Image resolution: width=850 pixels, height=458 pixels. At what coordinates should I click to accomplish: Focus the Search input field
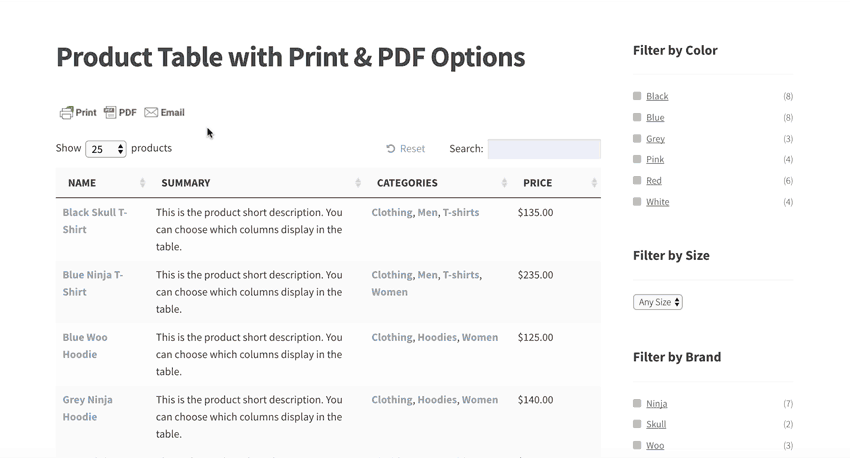click(x=544, y=149)
